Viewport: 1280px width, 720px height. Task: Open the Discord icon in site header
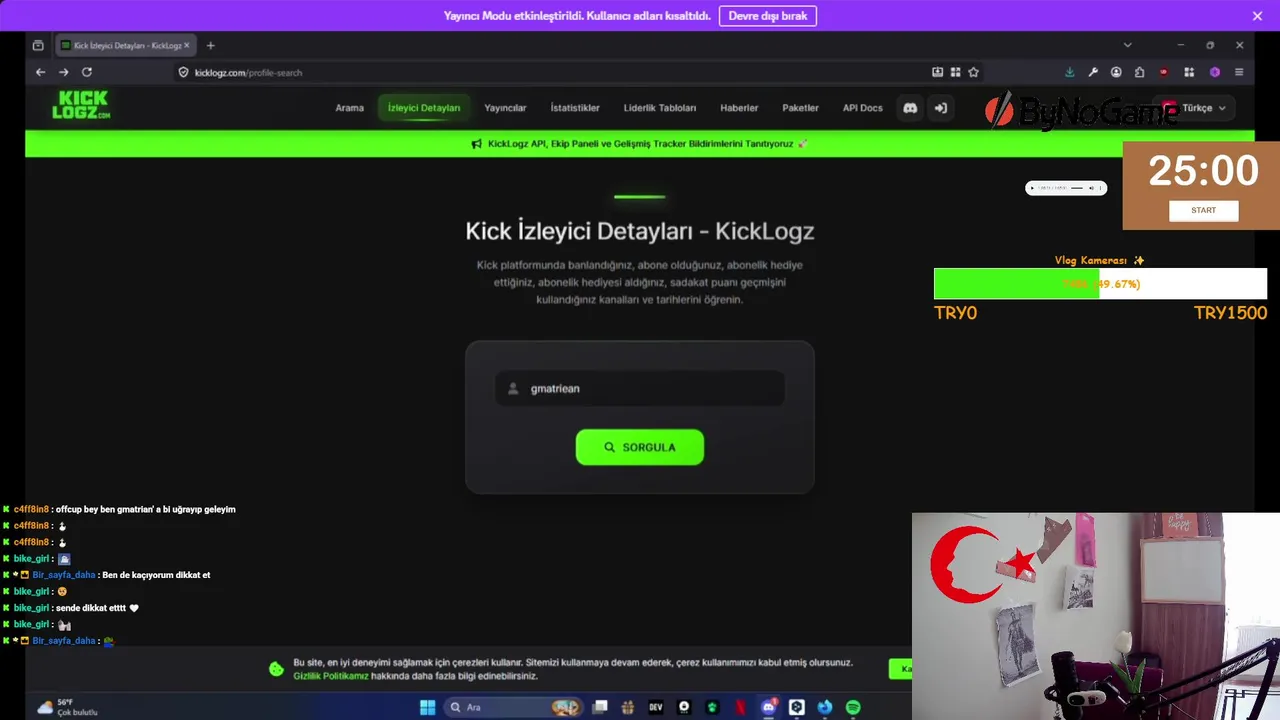pyautogui.click(x=910, y=108)
